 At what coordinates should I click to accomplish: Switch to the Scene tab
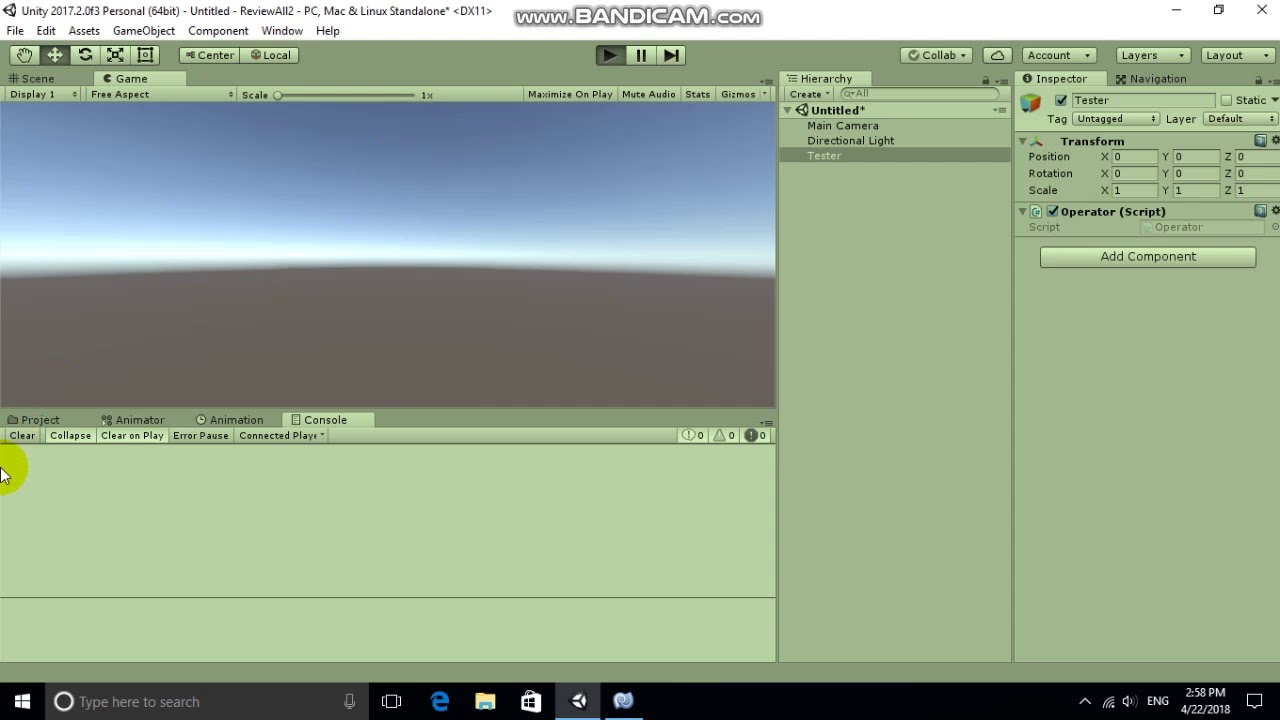(x=32, y=78)
